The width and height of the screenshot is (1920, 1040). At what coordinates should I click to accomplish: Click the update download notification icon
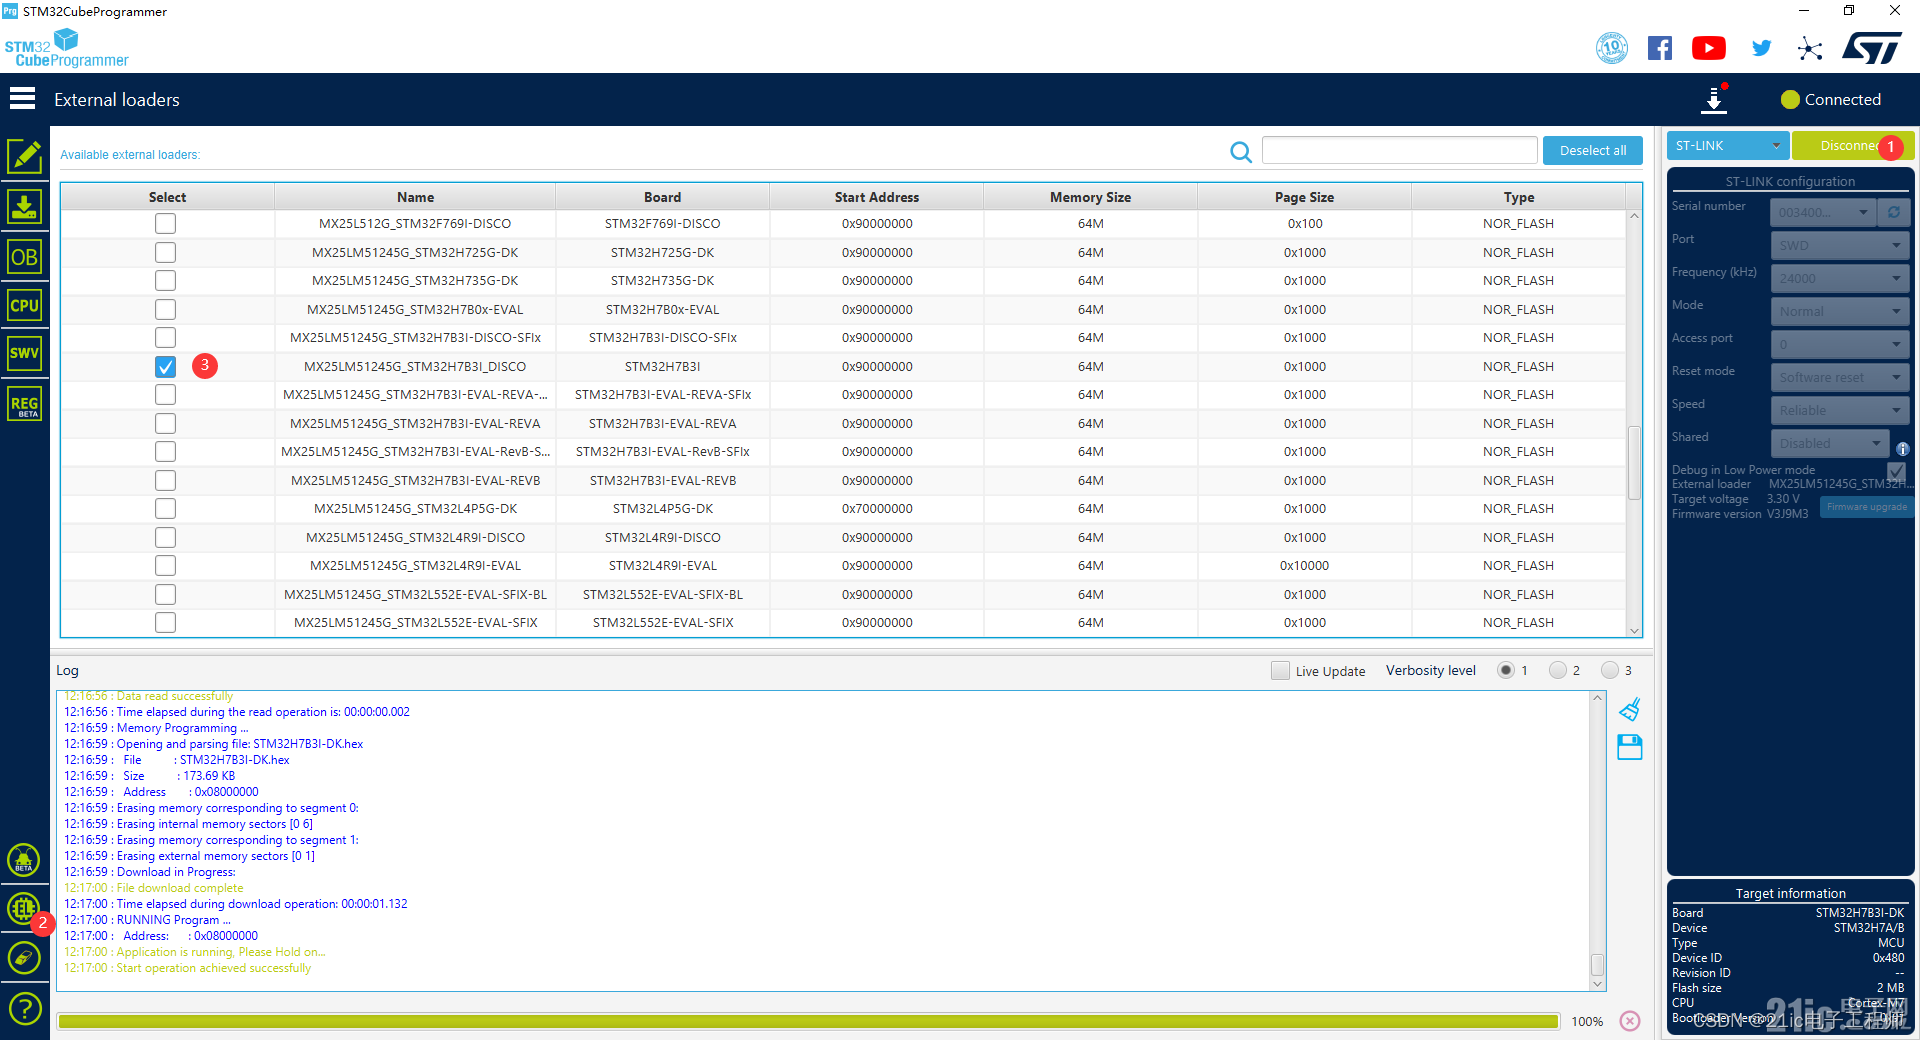coord(1714,100)
